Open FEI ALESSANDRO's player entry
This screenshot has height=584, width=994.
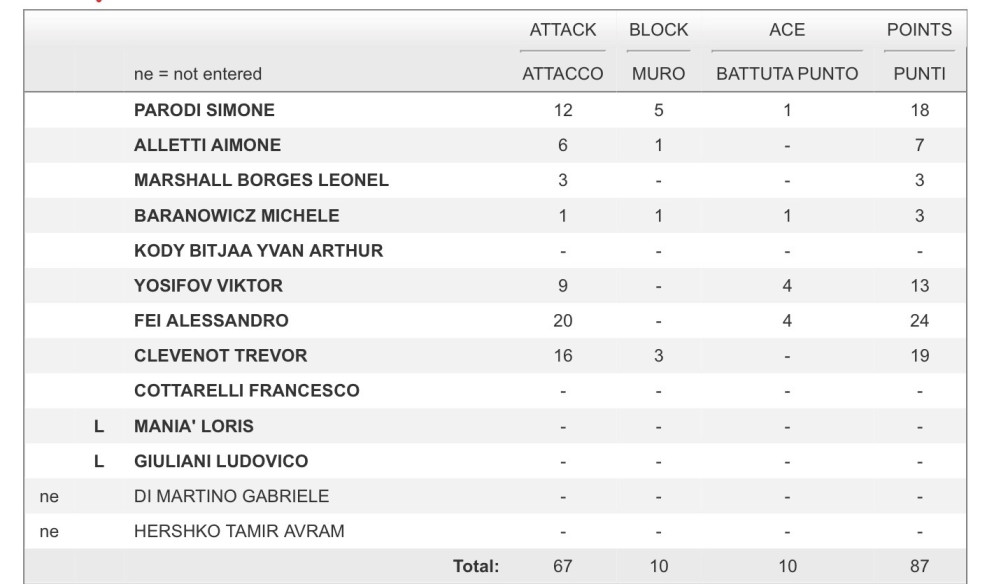coord(211,321)
